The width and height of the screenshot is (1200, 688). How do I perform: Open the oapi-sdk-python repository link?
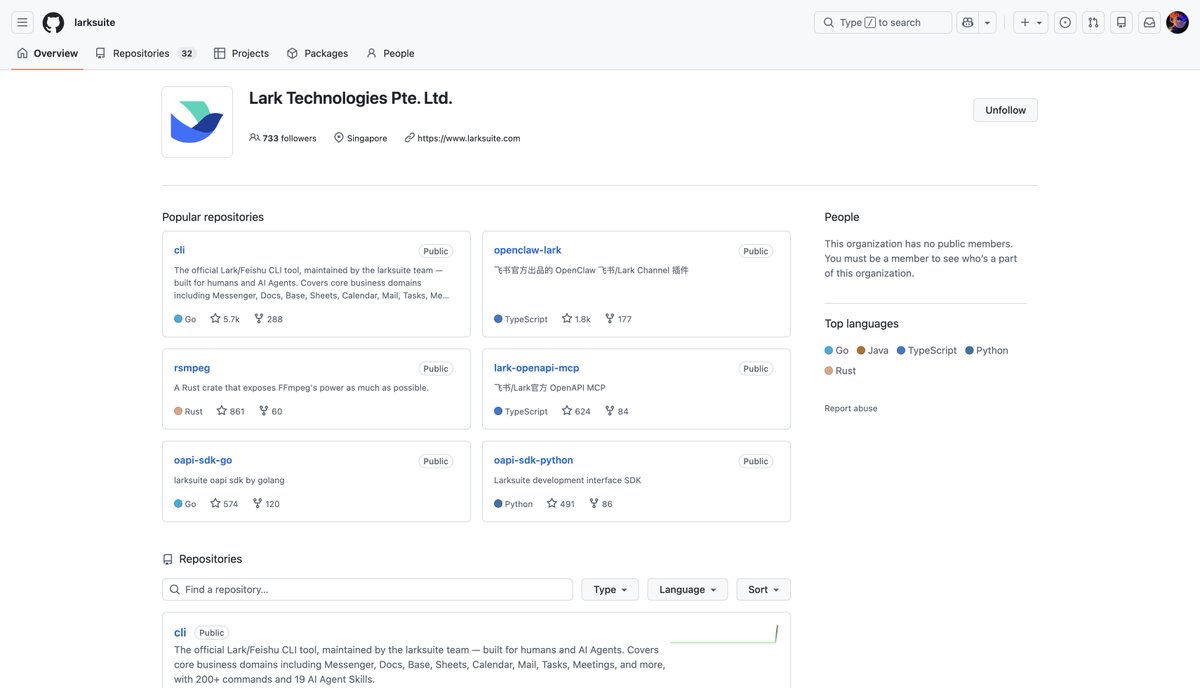click(534, 460)
